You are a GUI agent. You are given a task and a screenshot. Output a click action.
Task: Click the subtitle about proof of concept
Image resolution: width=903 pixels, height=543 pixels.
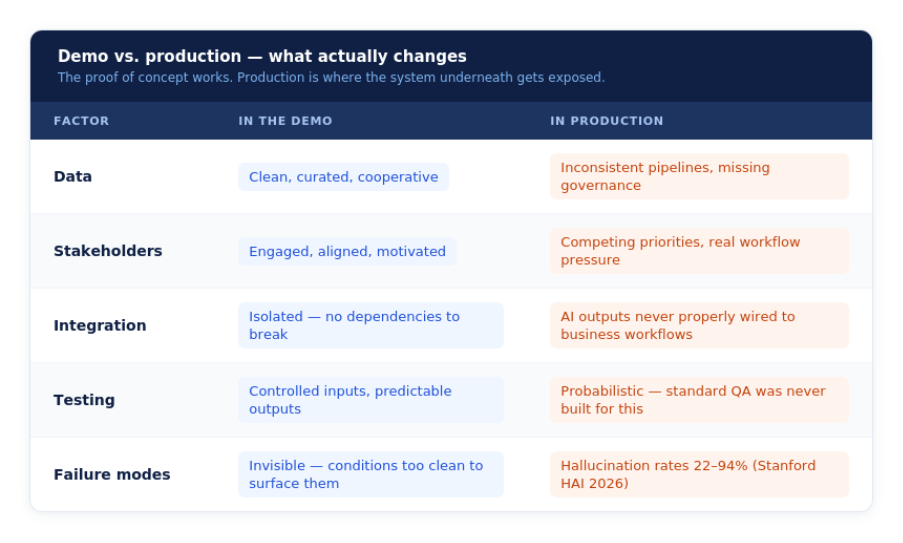pos(331,77)
